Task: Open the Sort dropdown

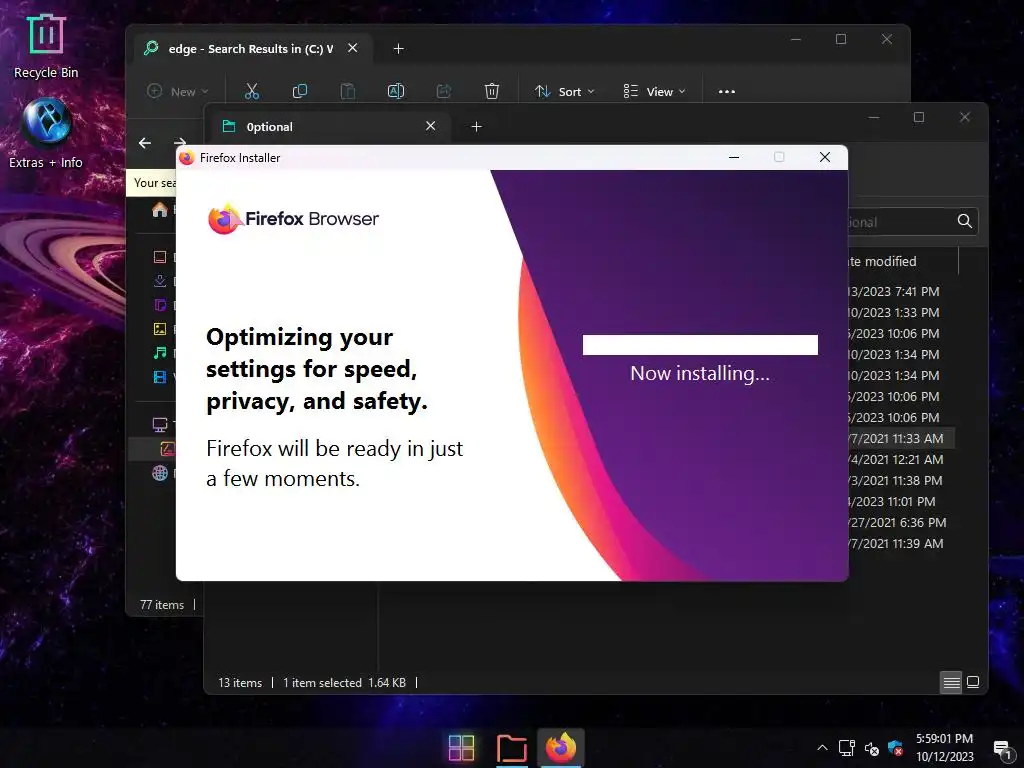Action: 564,91
